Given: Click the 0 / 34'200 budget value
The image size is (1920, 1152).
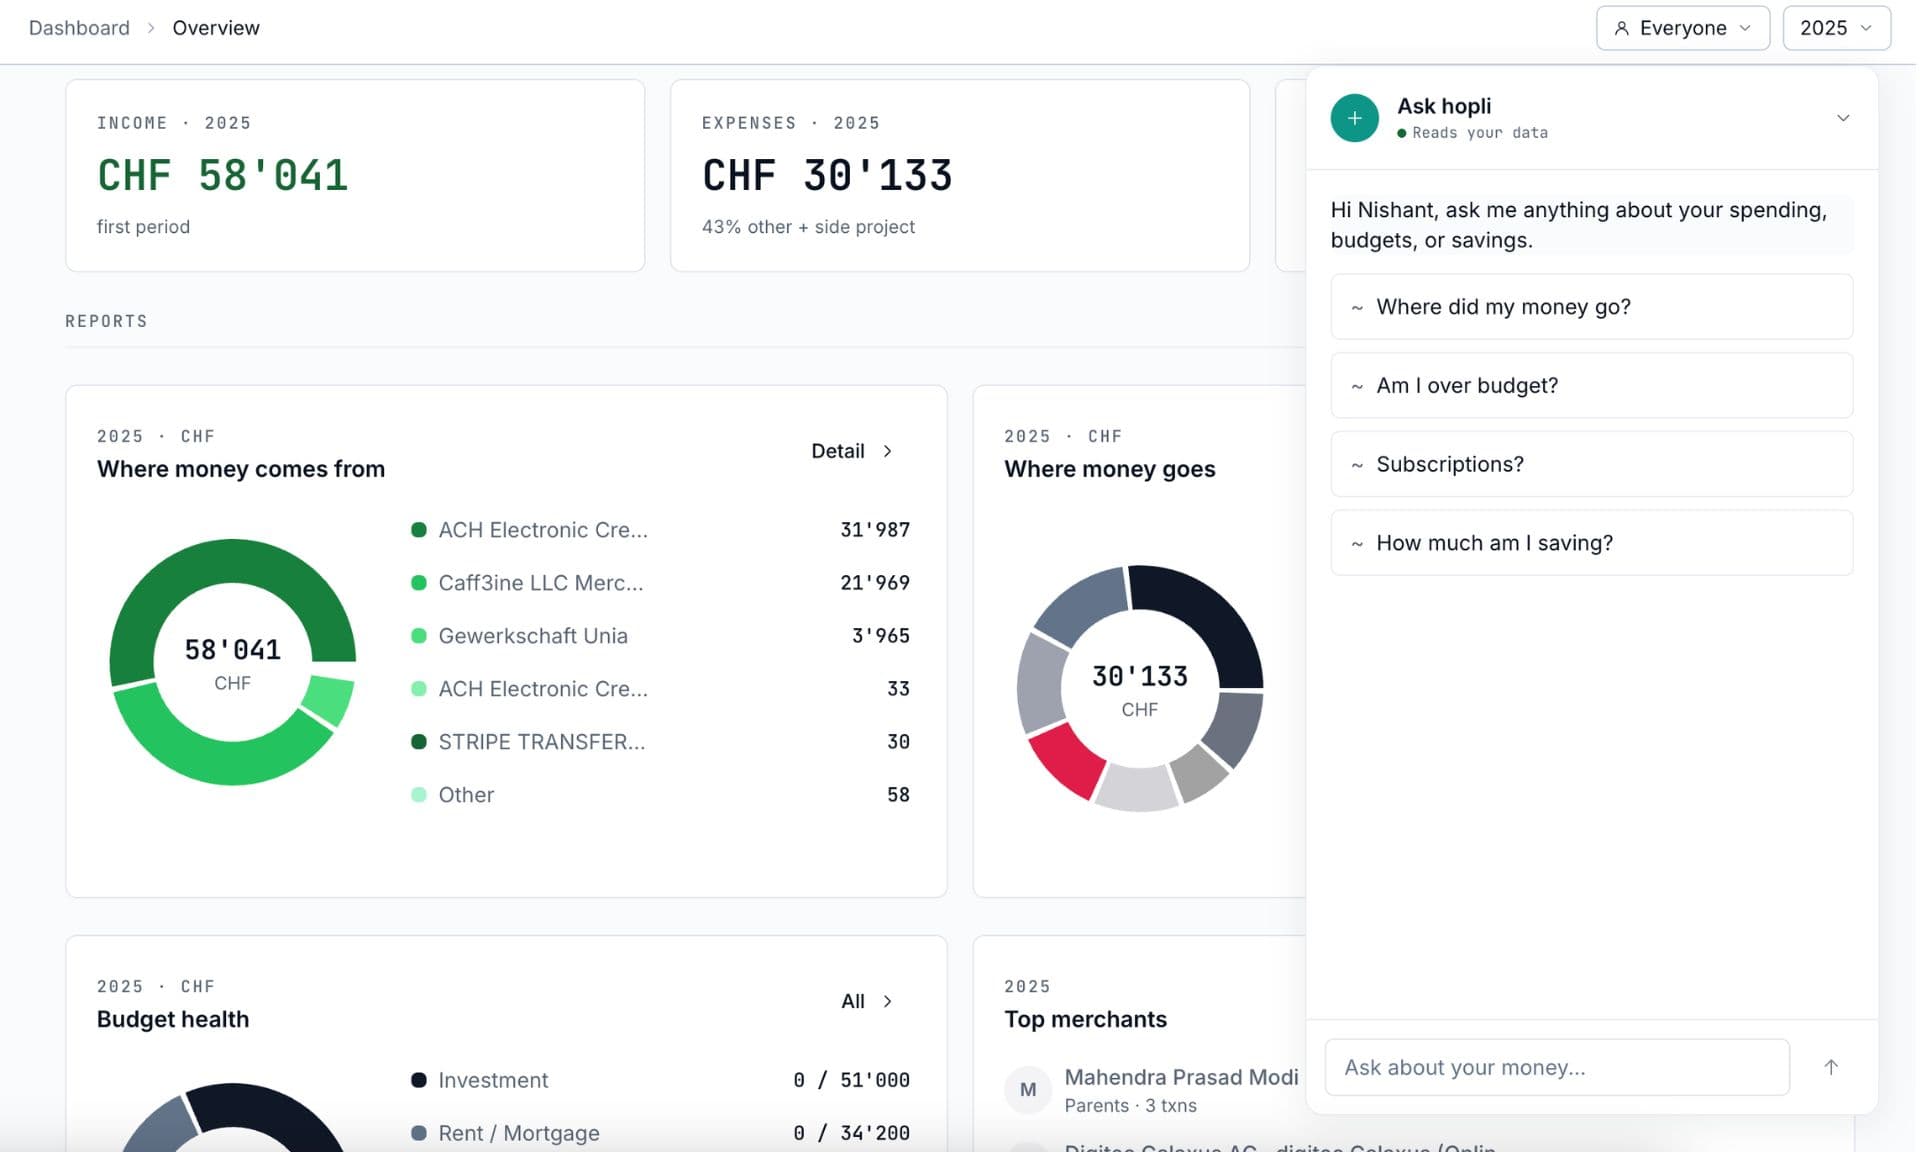Looking at the screenshot, I should click(851, 1133).
